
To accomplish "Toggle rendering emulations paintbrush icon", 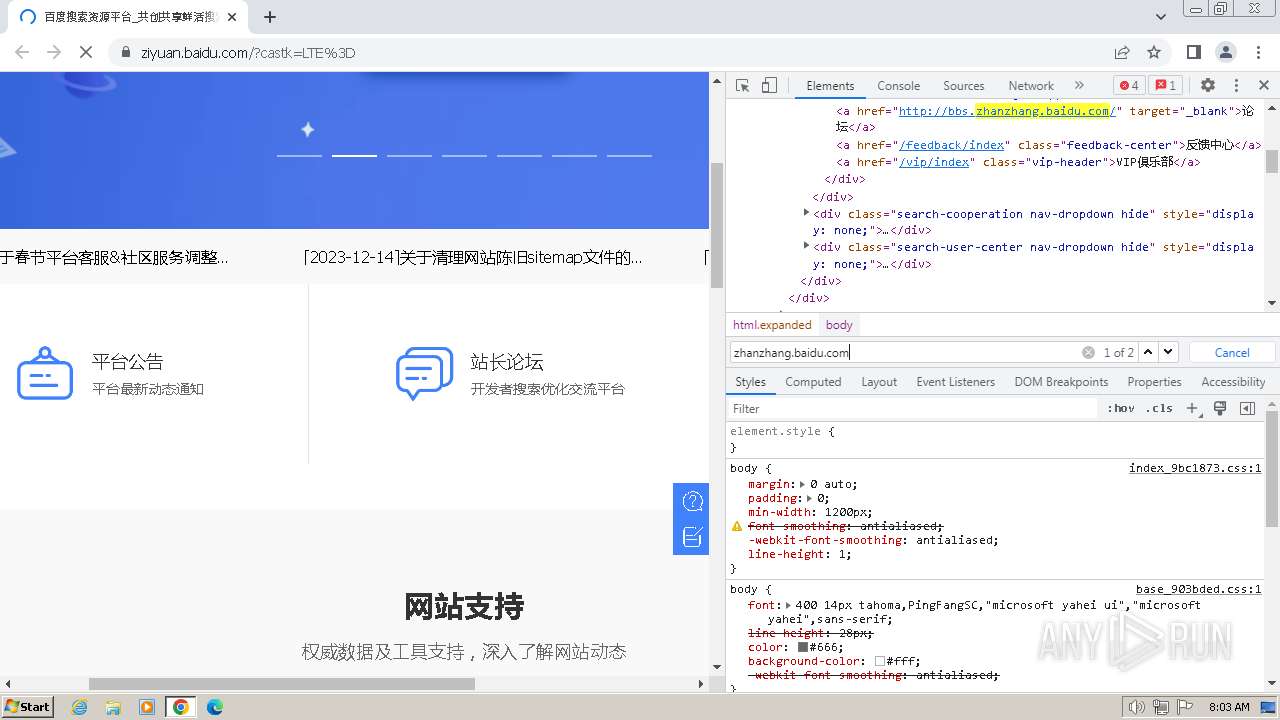I will click(1220, 408).
